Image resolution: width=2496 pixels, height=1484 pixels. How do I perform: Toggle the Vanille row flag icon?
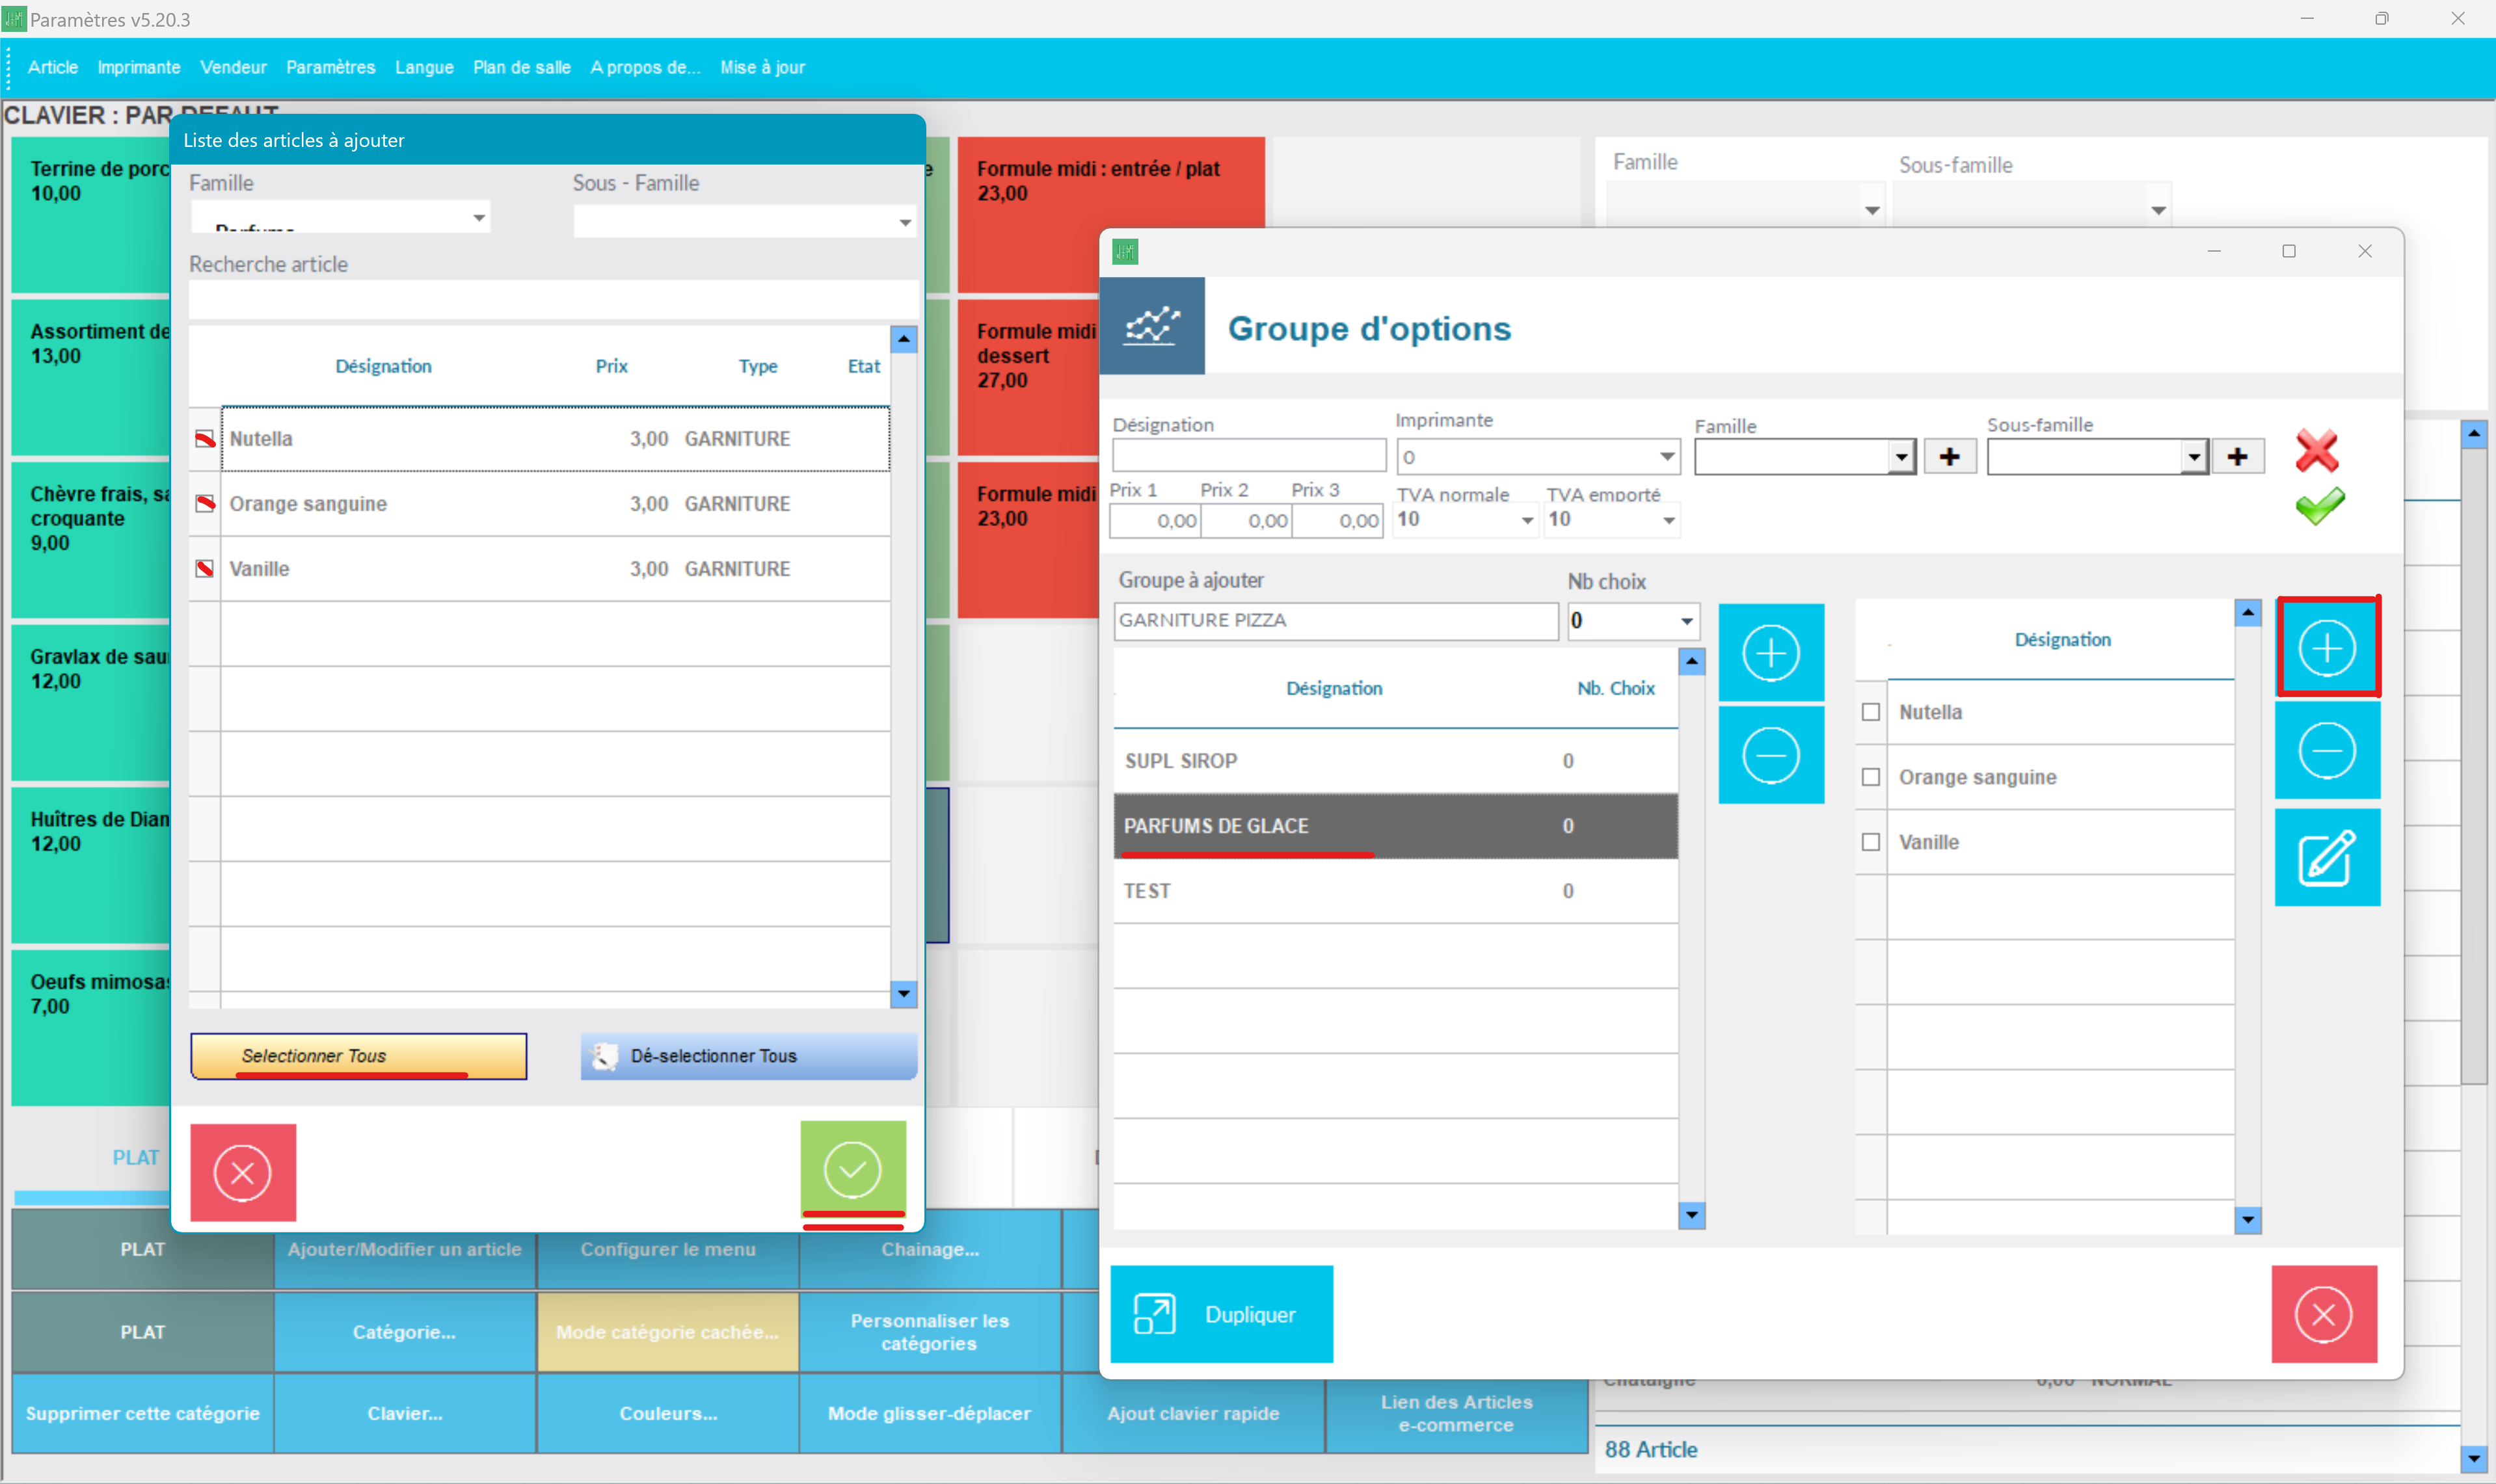pos(205,569)
